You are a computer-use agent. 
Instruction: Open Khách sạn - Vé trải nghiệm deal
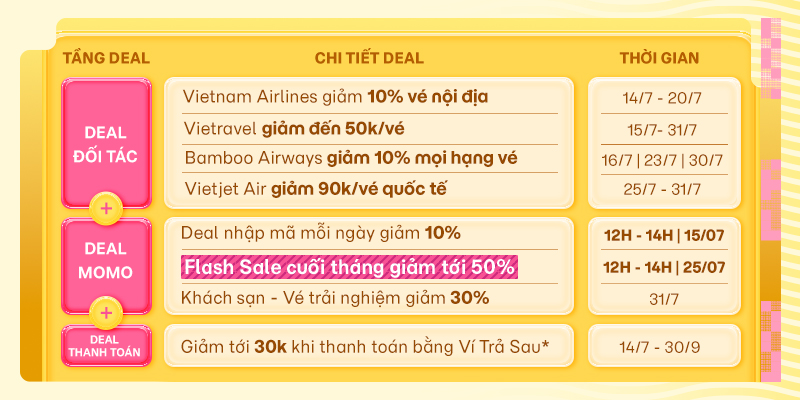(x=335, y=298)
